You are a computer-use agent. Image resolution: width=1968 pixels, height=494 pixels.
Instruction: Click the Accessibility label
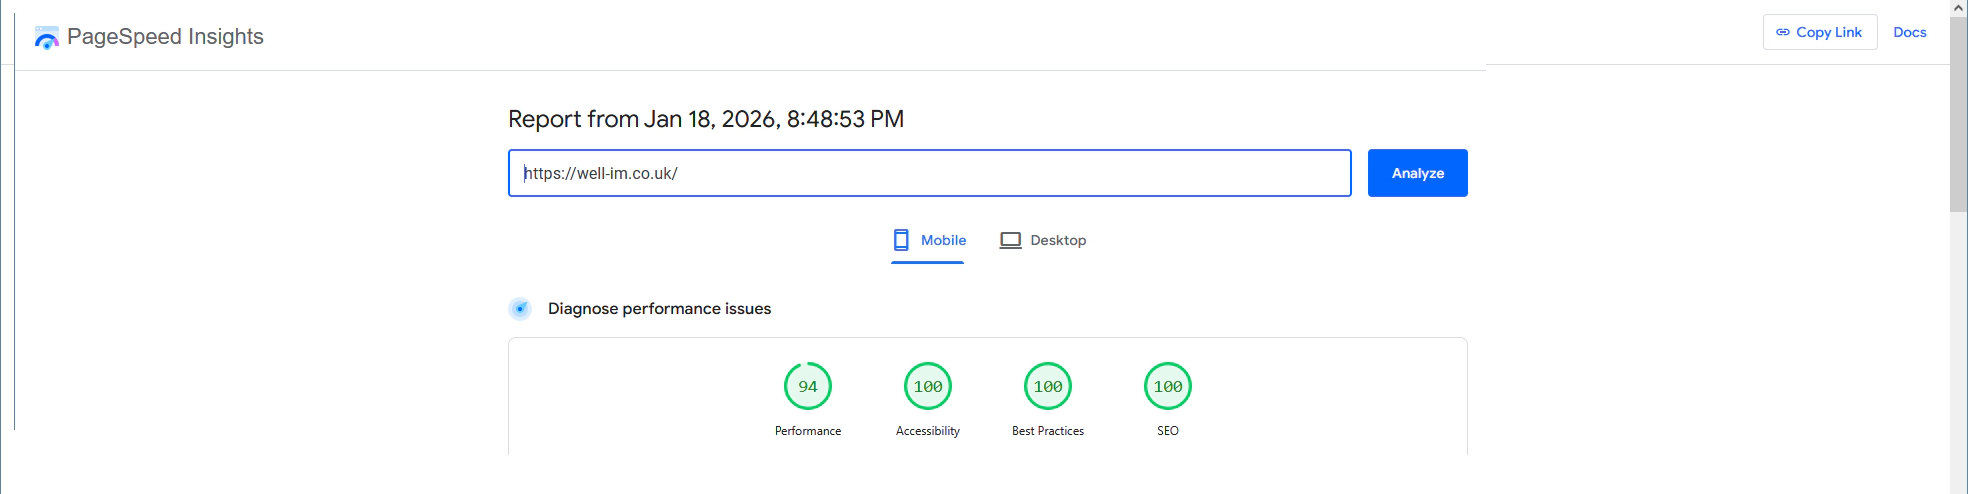(x=928, y=431)
